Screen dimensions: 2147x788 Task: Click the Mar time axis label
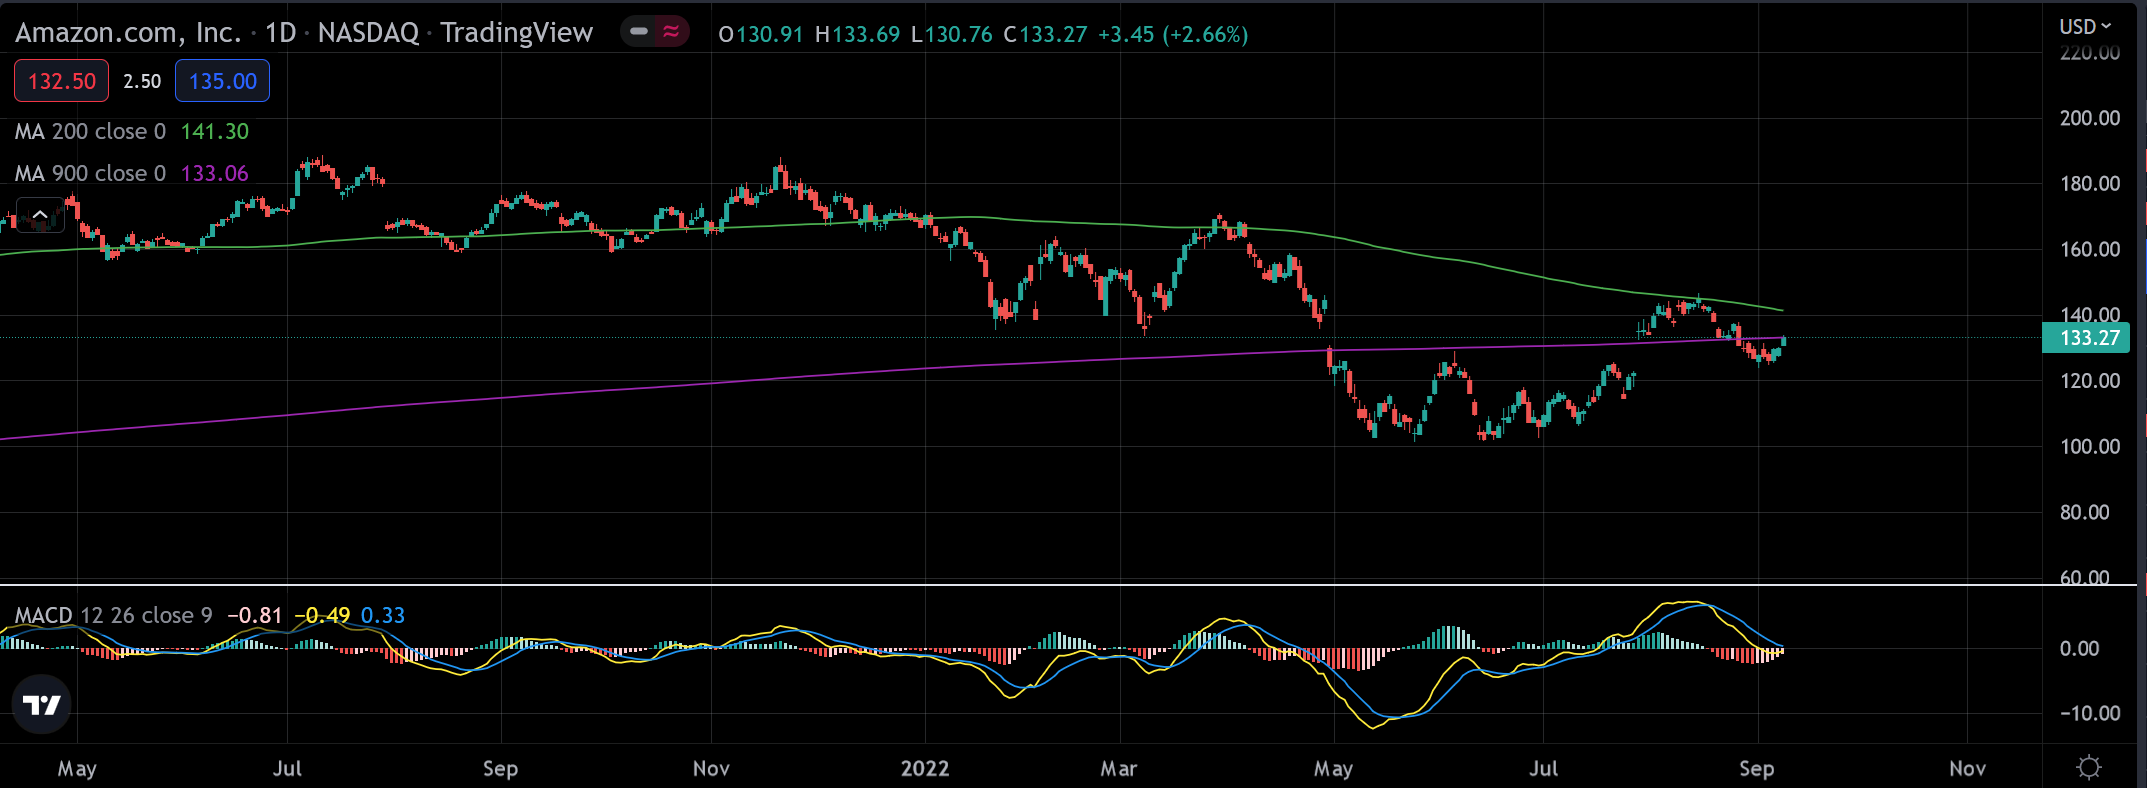(x=1118, y=768)
